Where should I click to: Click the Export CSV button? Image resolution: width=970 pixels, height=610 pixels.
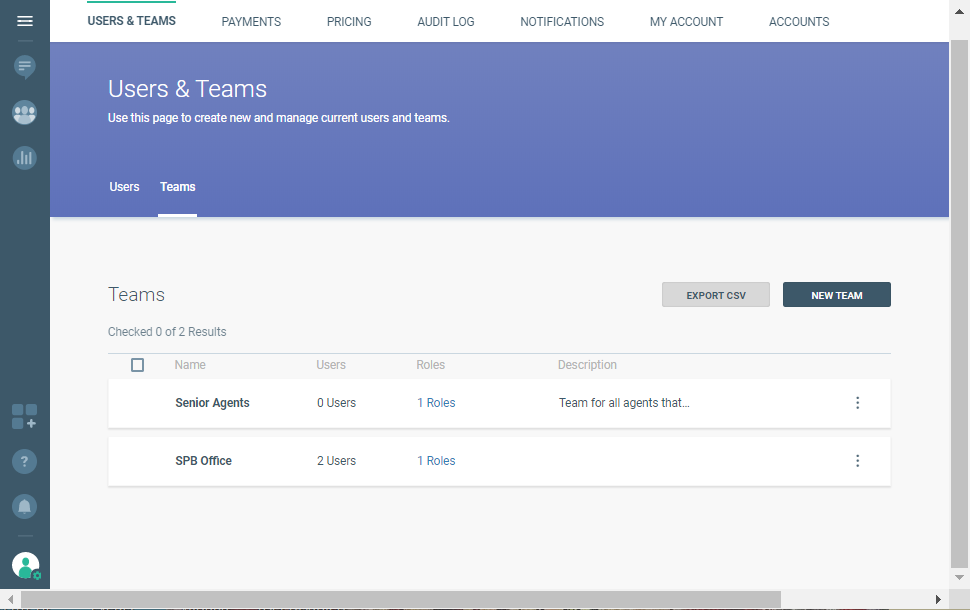[x=716, y=295]
